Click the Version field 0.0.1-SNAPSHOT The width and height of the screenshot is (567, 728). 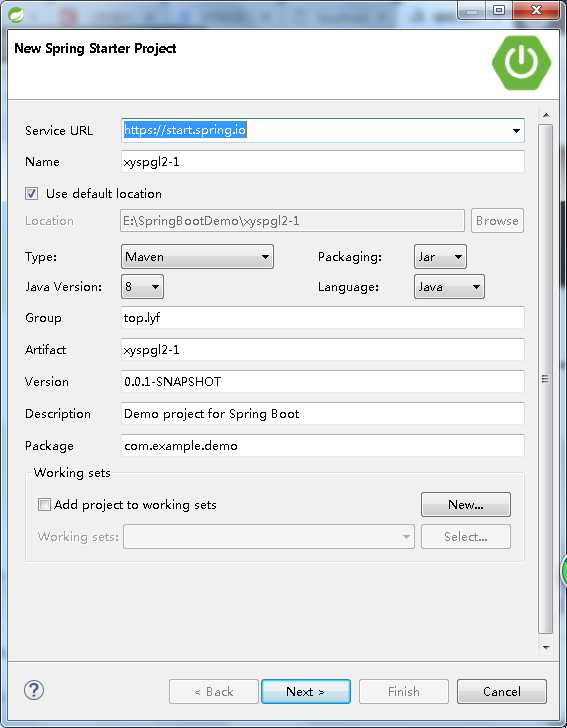point(323,382)
